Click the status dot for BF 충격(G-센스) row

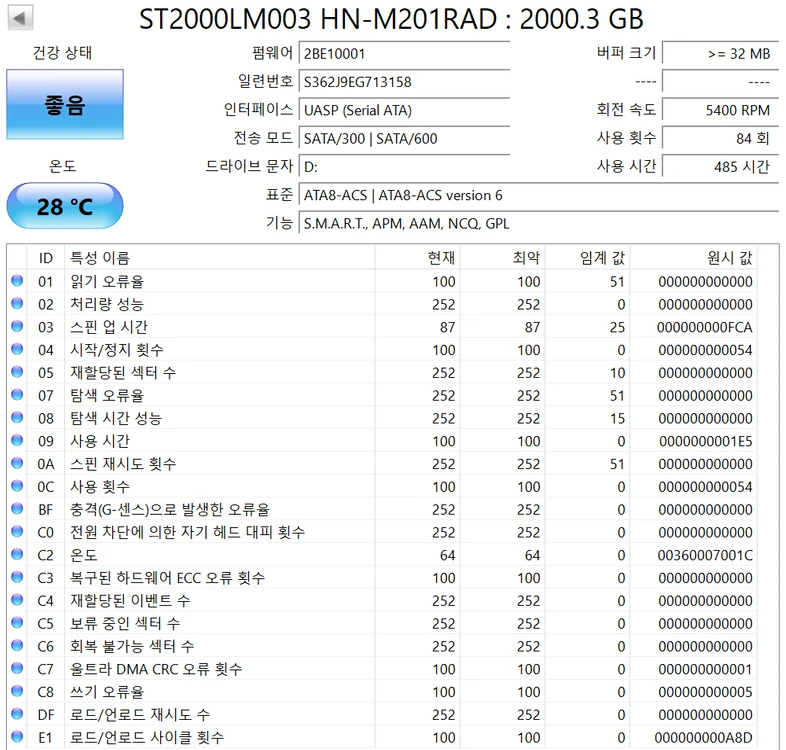click(17, 509)
